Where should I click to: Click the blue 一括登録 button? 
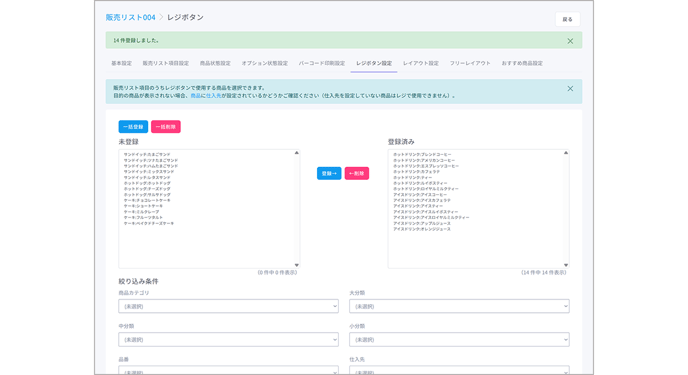click(133, 127)
